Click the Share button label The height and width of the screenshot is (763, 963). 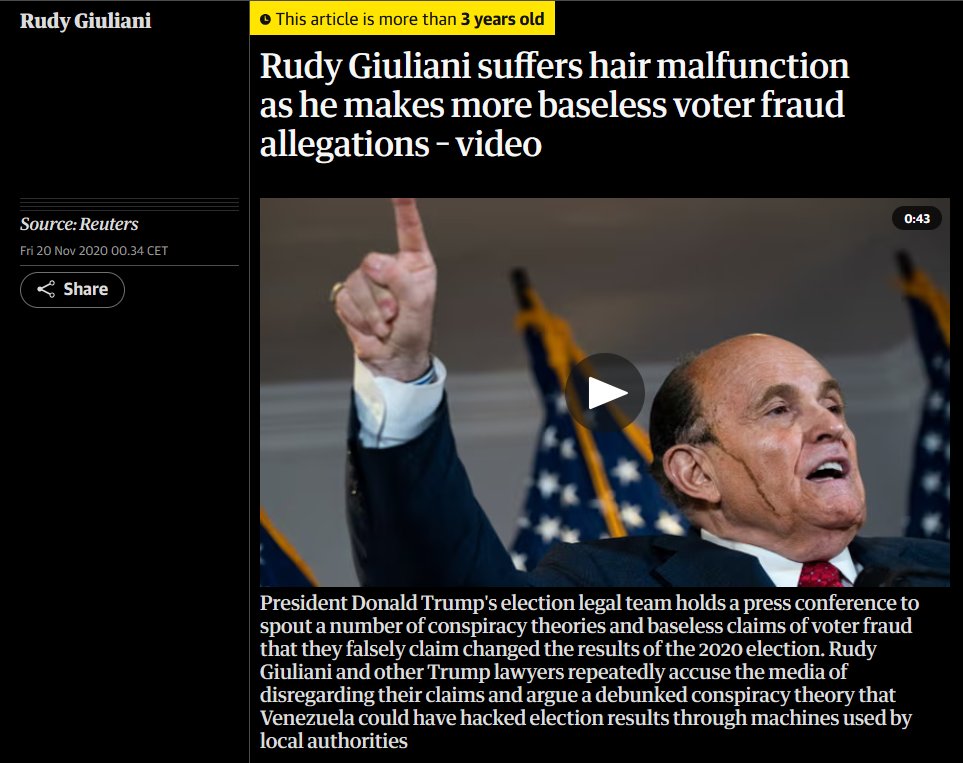coord(85,289)
